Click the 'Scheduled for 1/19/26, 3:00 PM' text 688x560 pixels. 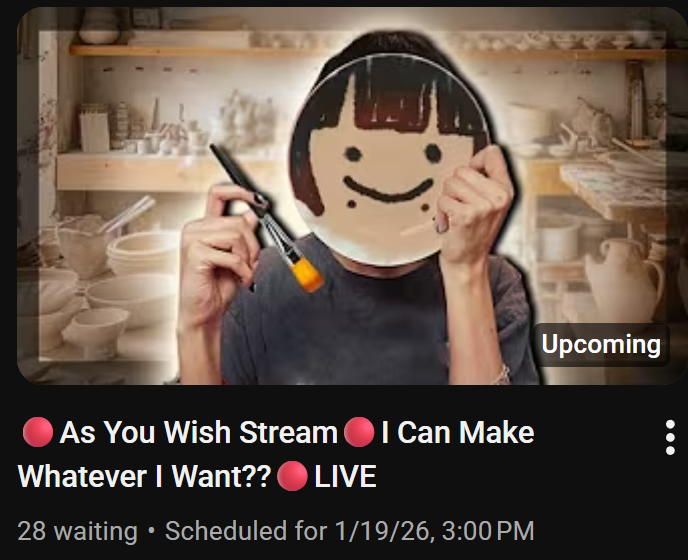coord(349,531)
